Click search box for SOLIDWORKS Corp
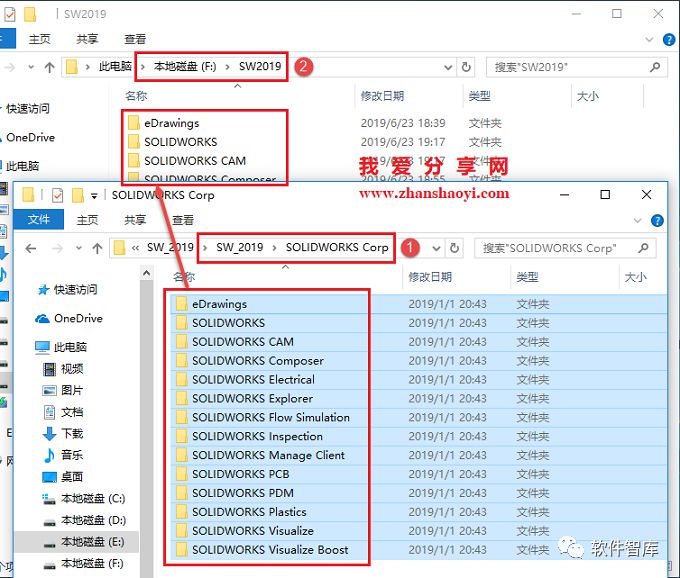The height and width of the screenshot is (578, 680). point(565,248)
